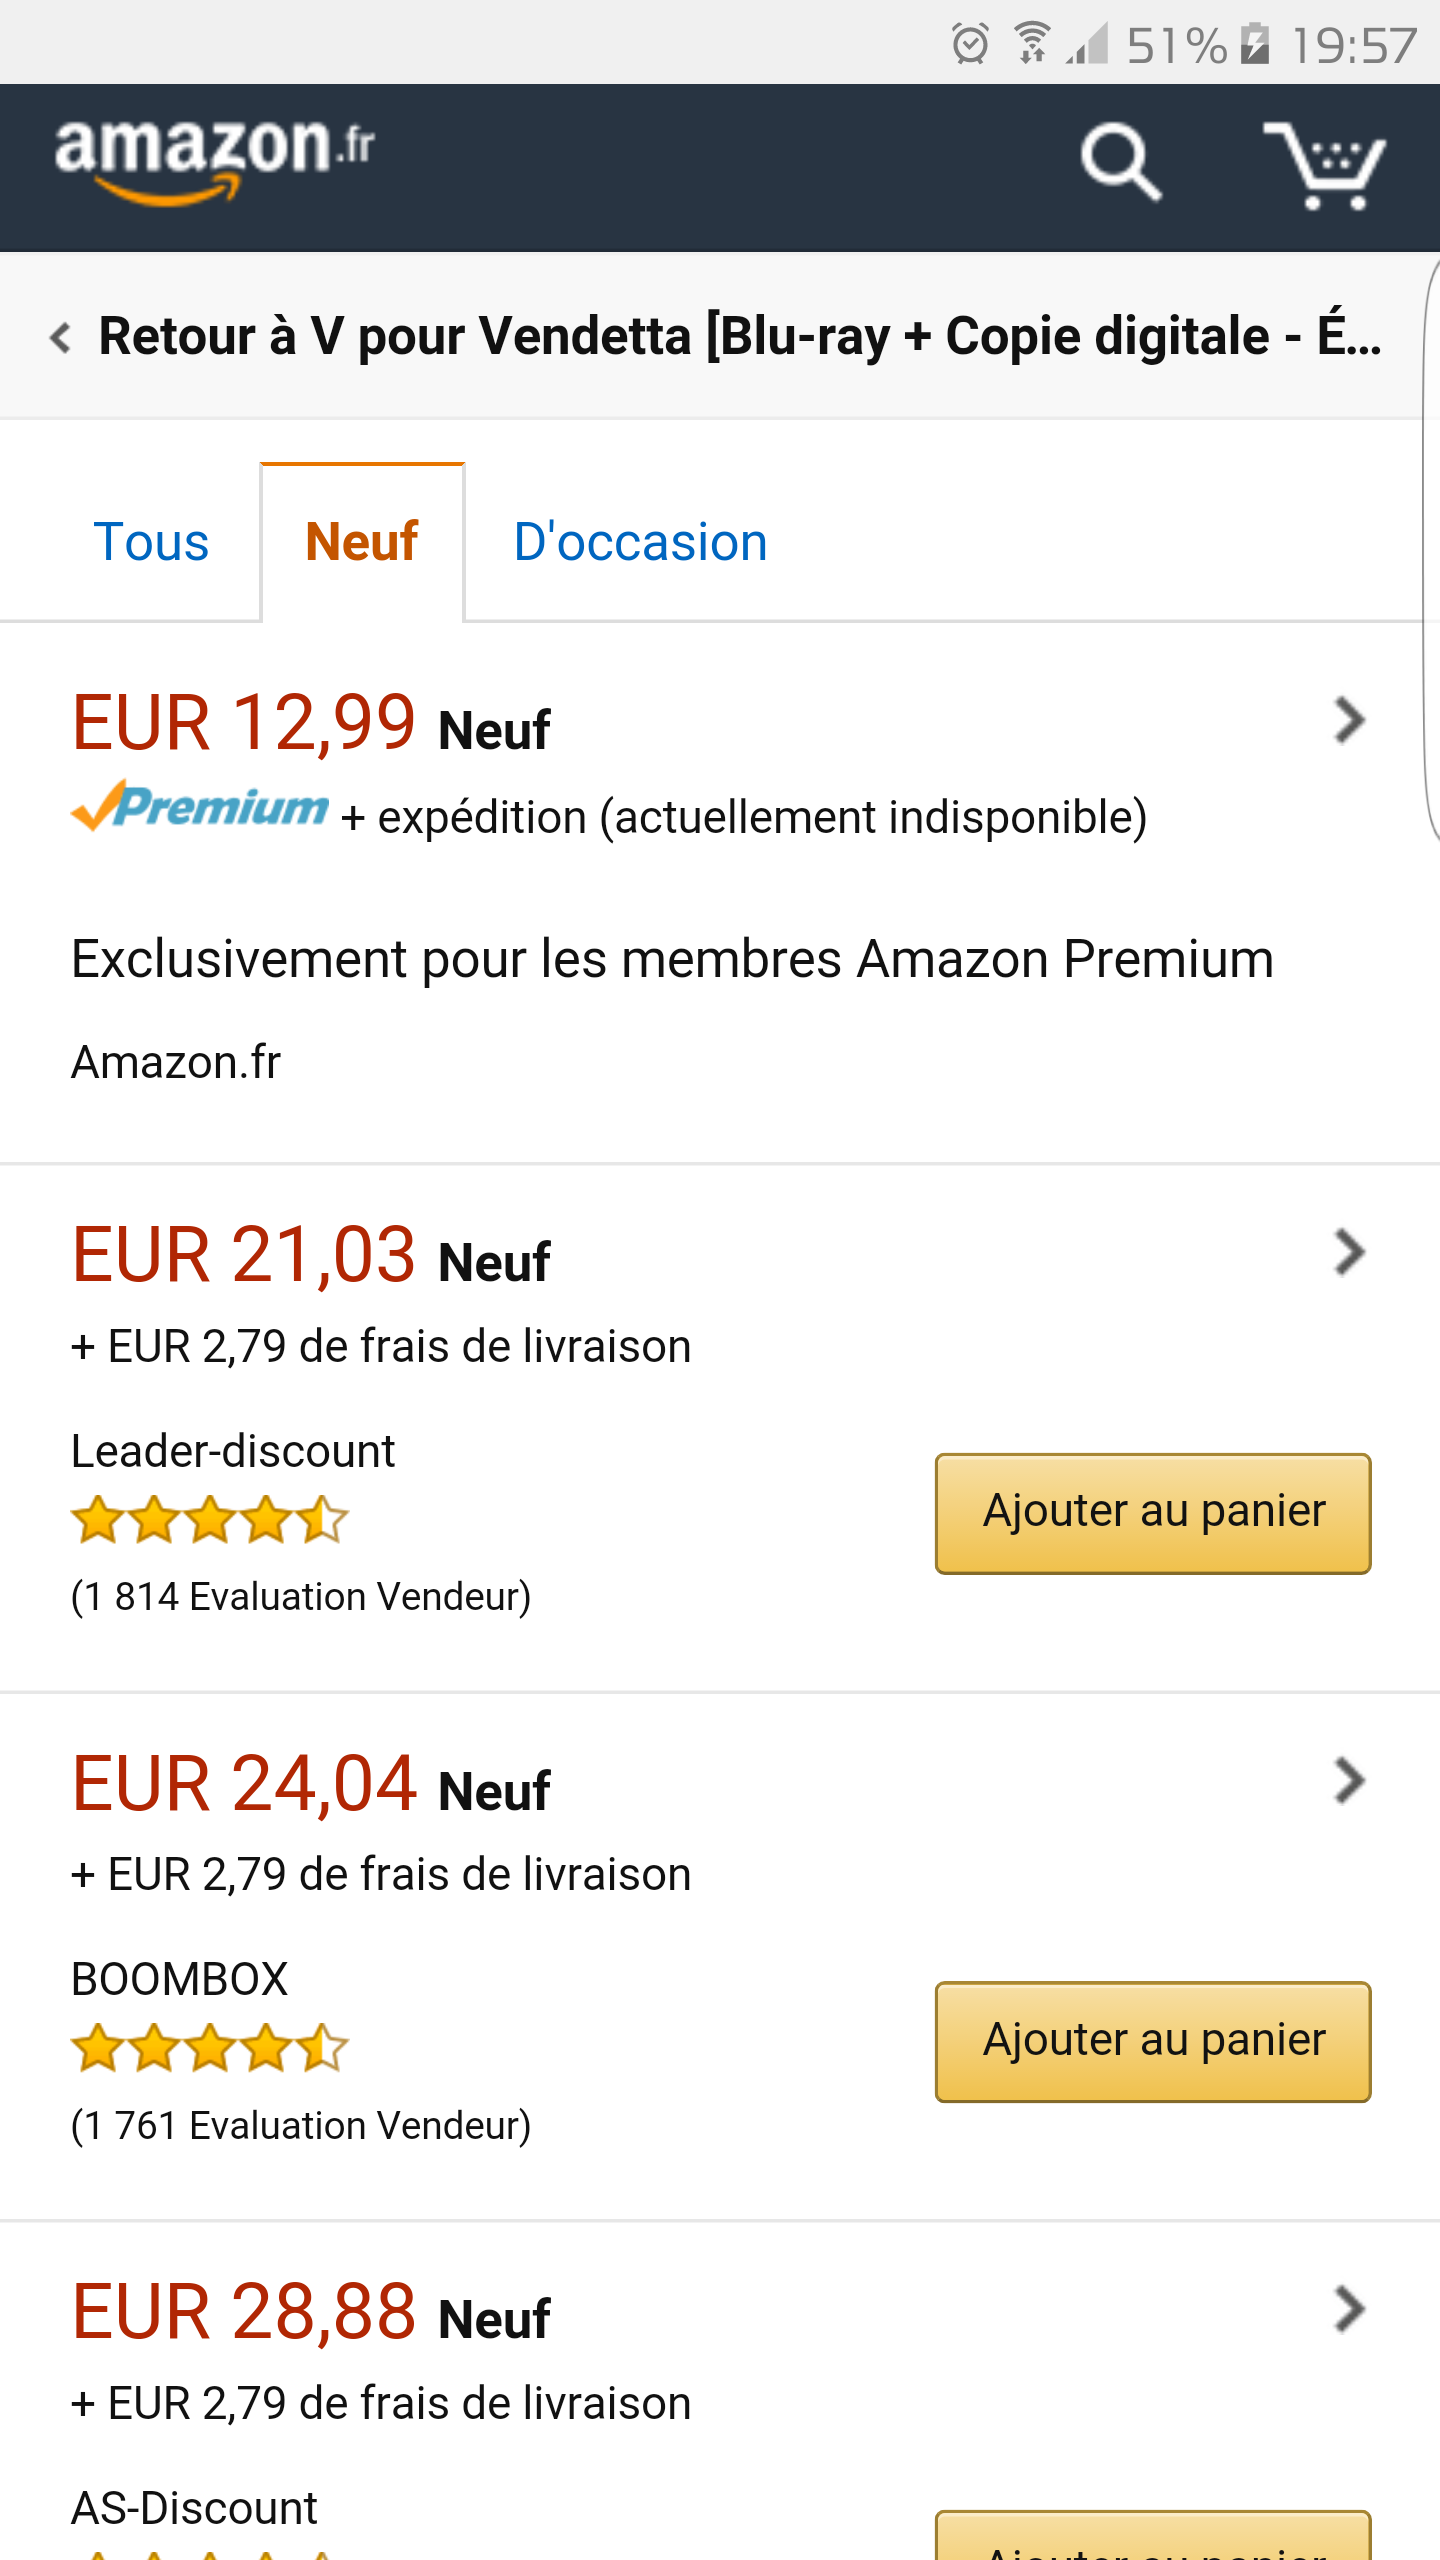Open the shopping cart icon
This screenshot has height=2560, width=1440.
pyautogui.click(x=1324, y=165)
